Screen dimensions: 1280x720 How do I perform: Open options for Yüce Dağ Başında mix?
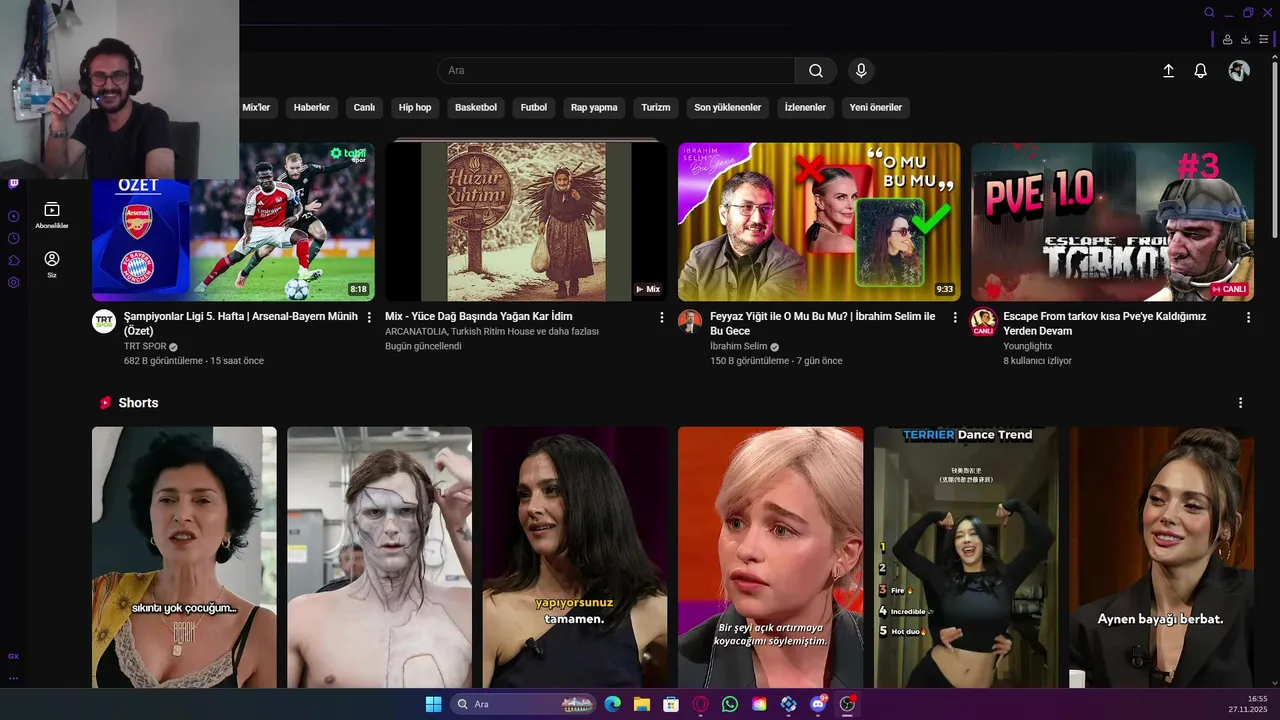click(661, 317)
